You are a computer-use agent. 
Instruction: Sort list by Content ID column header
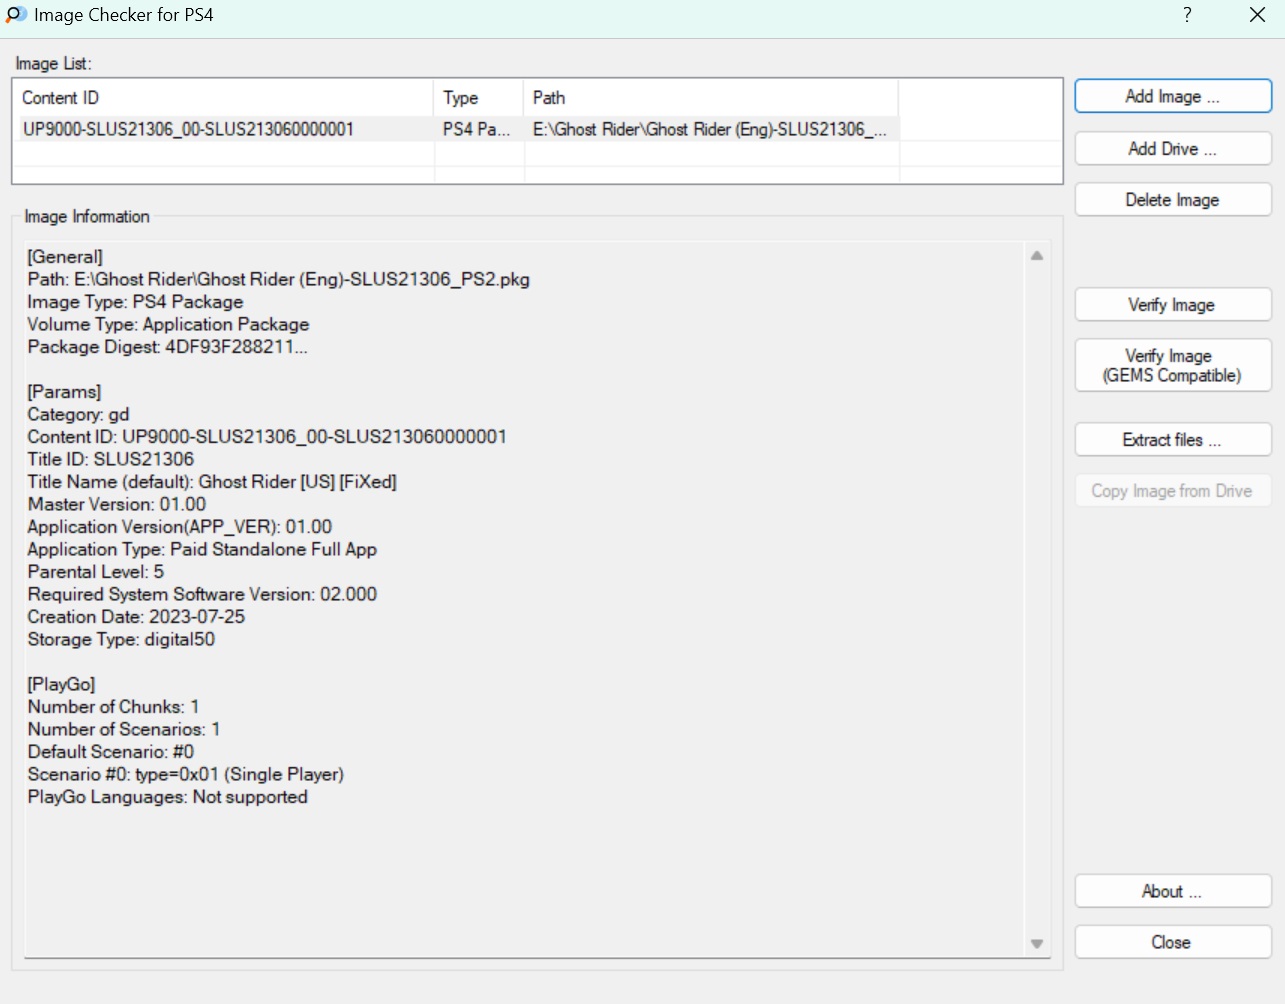(223, 98)
